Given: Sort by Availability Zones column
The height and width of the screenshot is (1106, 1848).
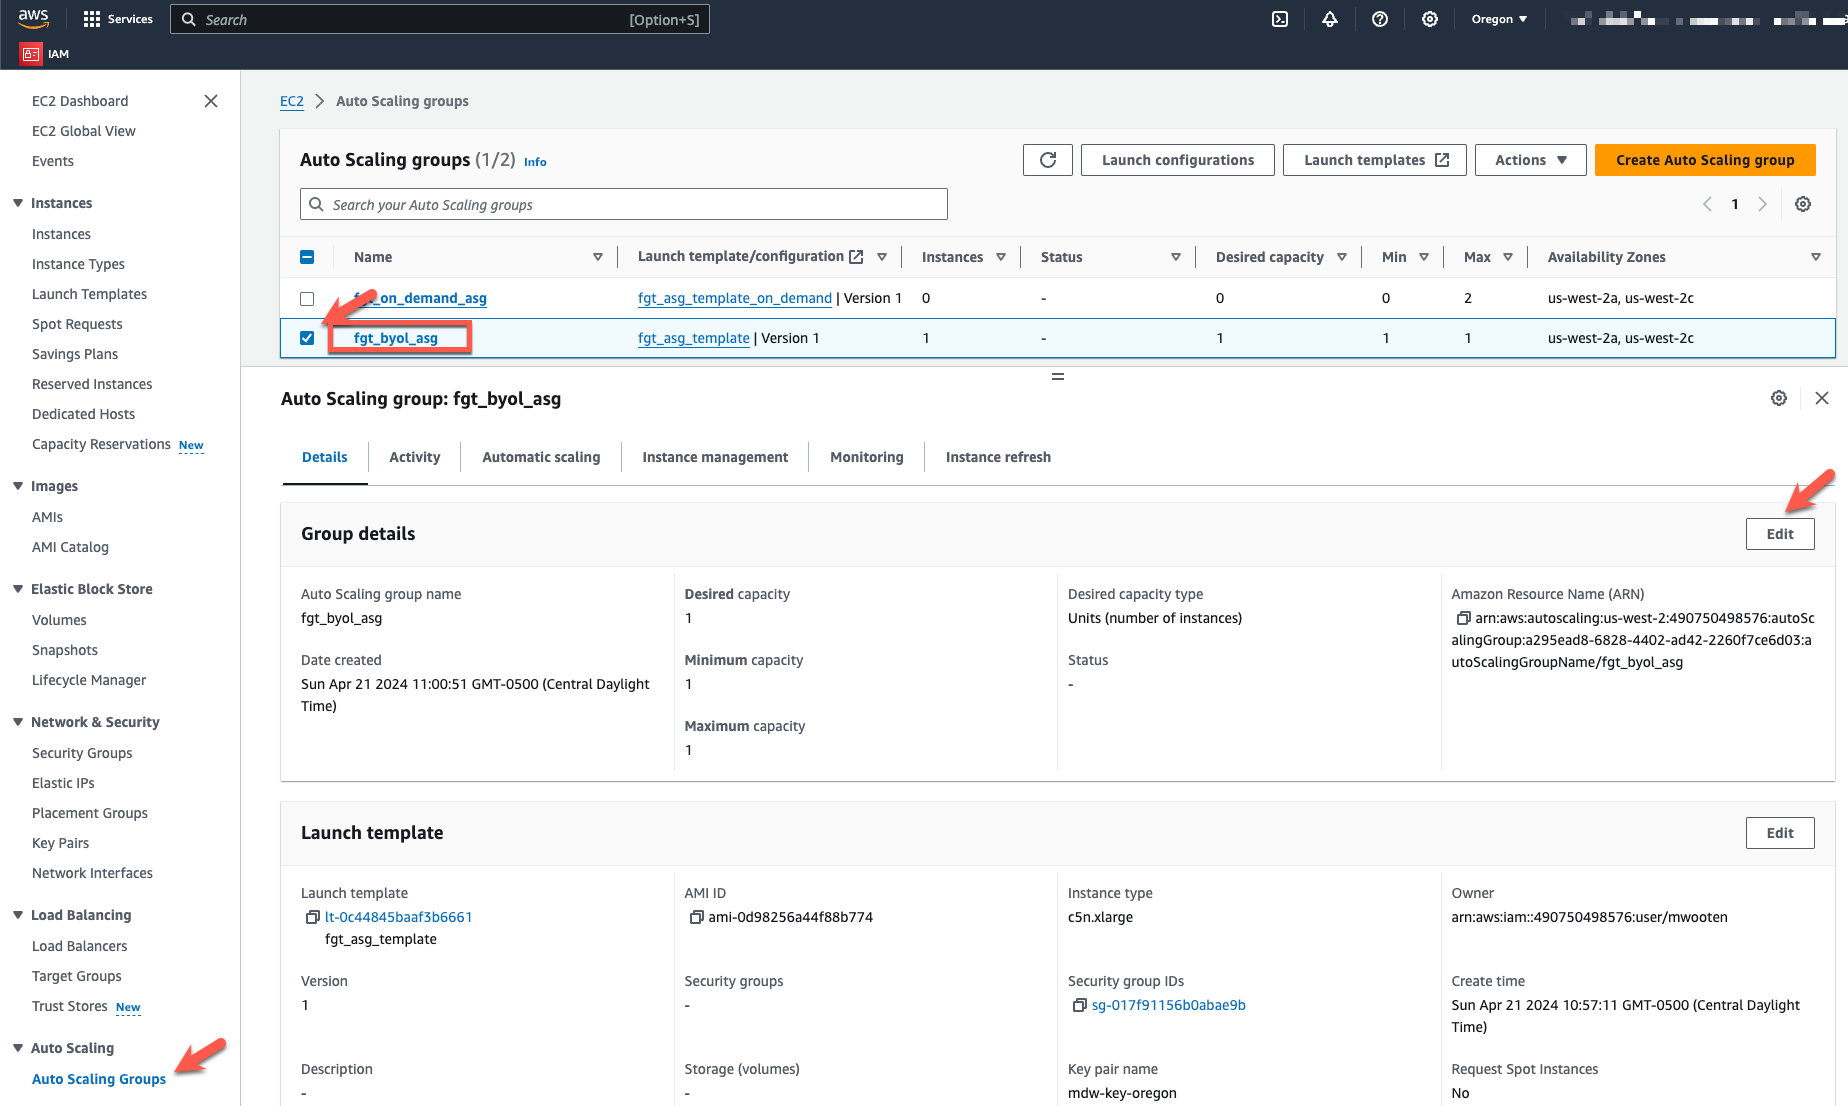Looking at the screenshot, I should click(x=1816, y=257).
